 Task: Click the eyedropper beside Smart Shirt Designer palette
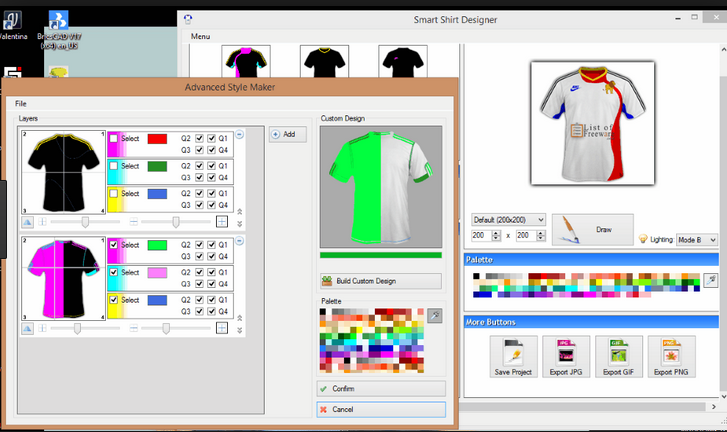[710, 280]
